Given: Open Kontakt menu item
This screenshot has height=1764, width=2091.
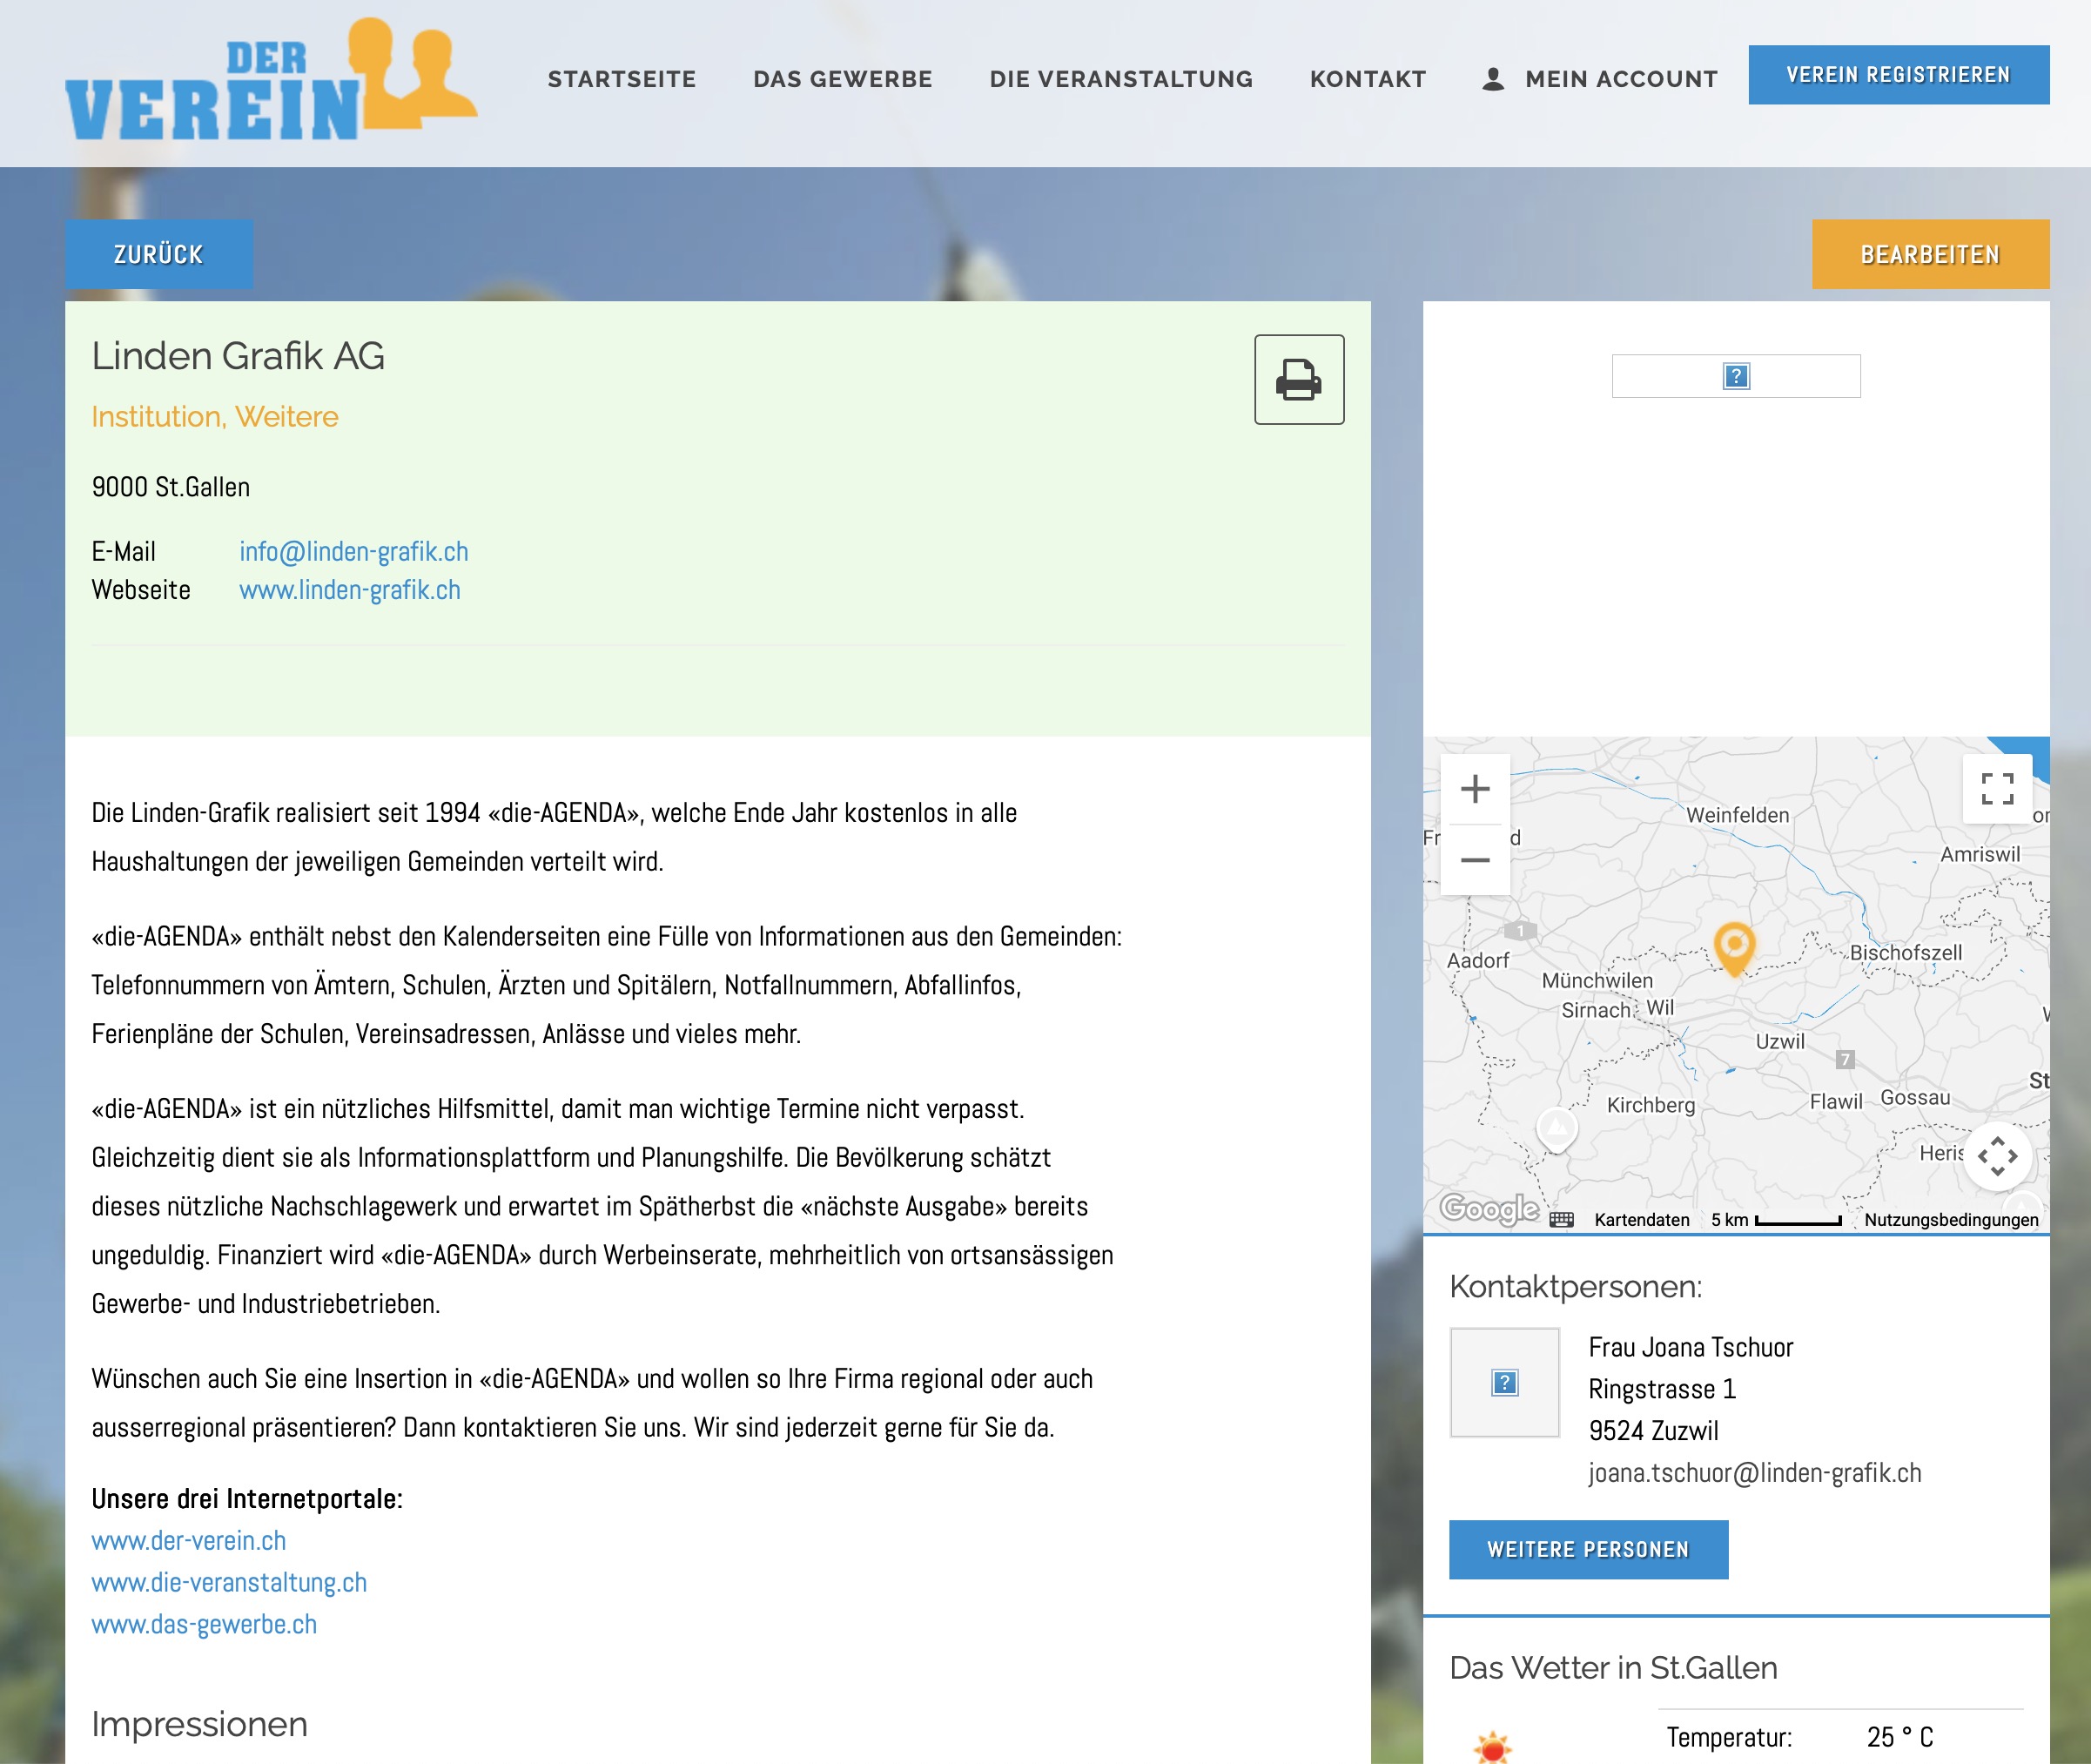Looking at the screenshot, I should pos(1368,79).
